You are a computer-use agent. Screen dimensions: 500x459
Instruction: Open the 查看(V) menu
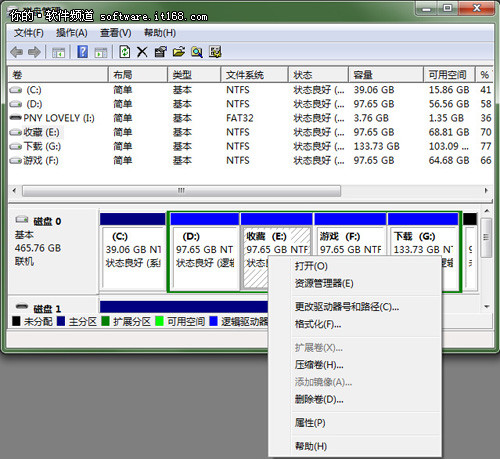[x=116, y=33]
